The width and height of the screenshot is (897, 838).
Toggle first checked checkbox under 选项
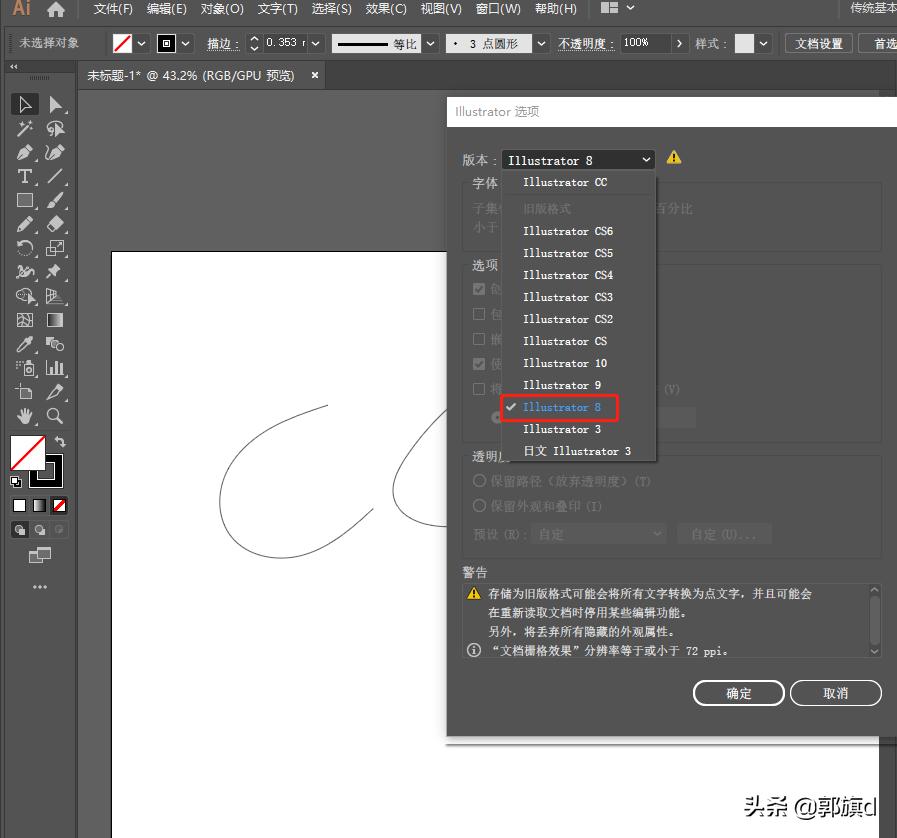tap(479, 289)
